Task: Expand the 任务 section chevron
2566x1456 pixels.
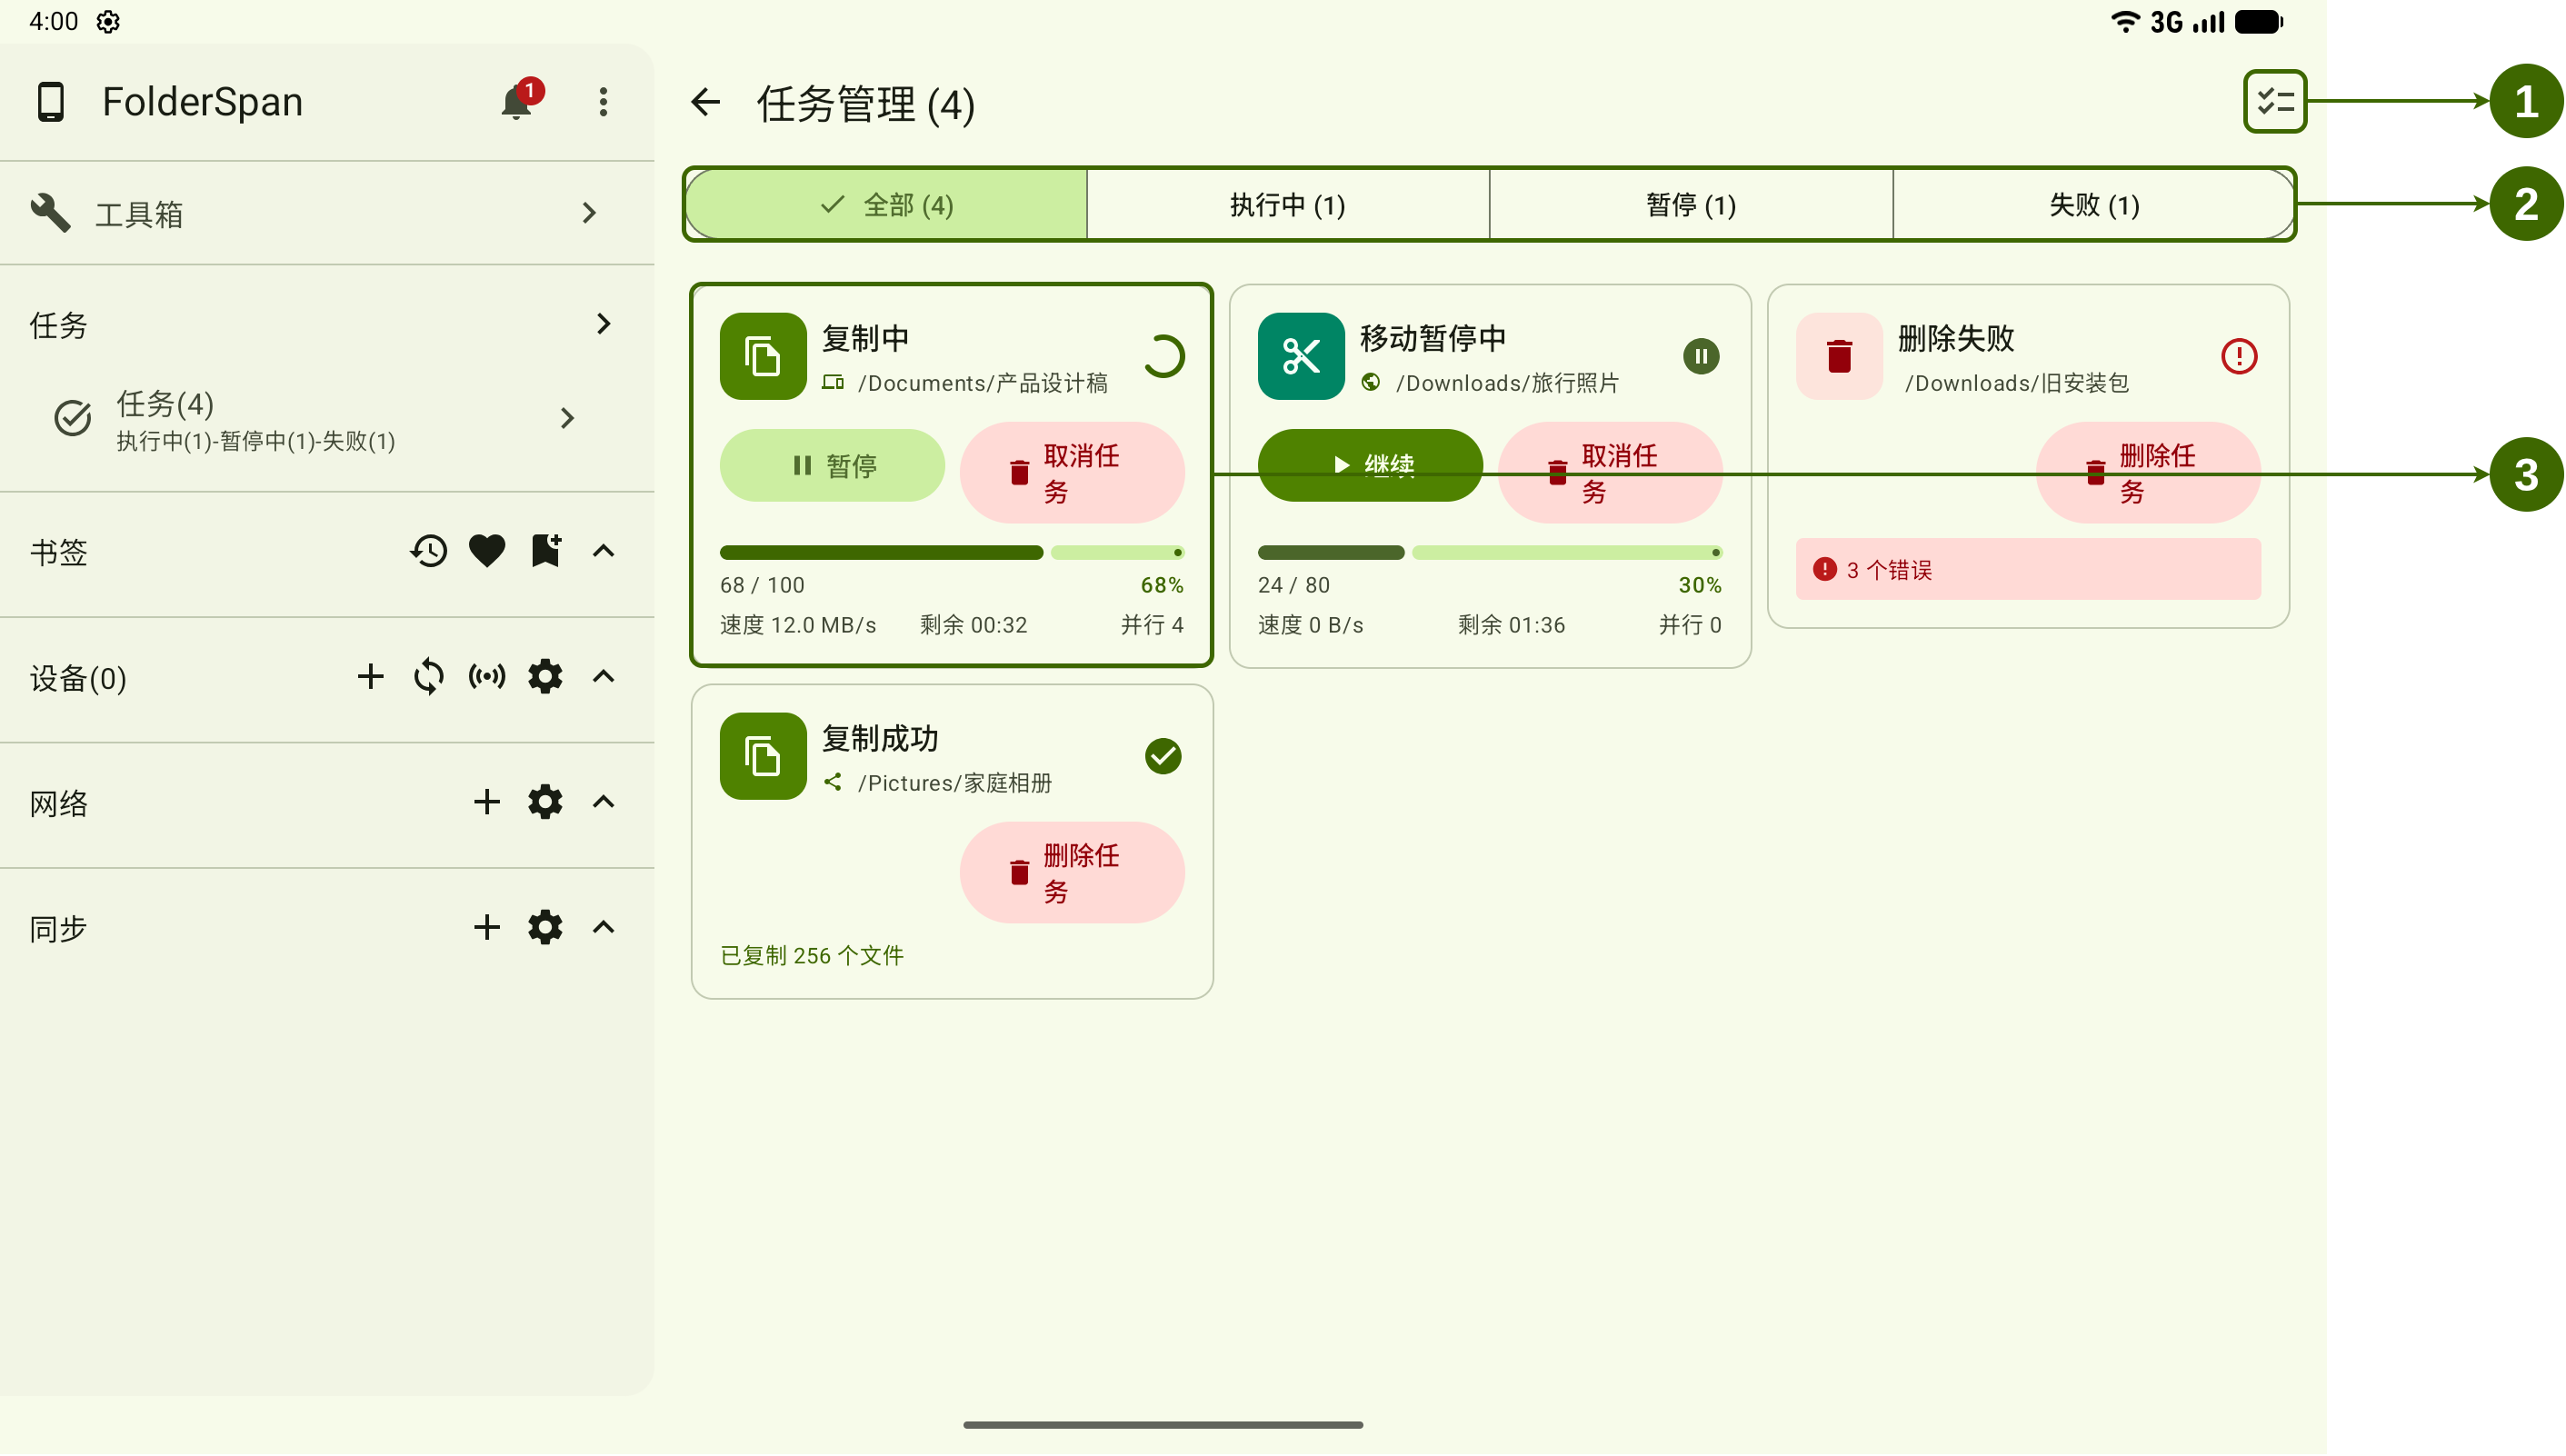Action: pyautogui.click(x=603, y=324)
